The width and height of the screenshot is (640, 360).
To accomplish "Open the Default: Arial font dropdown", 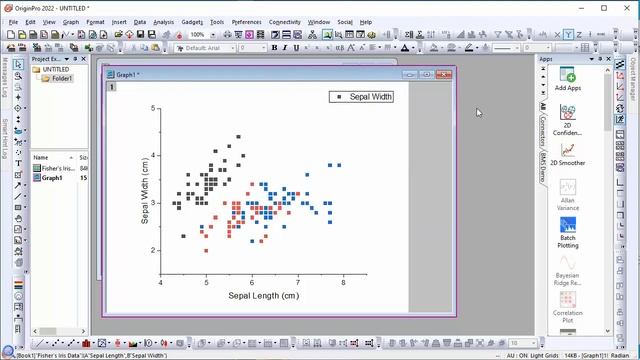I will (233, 48).
